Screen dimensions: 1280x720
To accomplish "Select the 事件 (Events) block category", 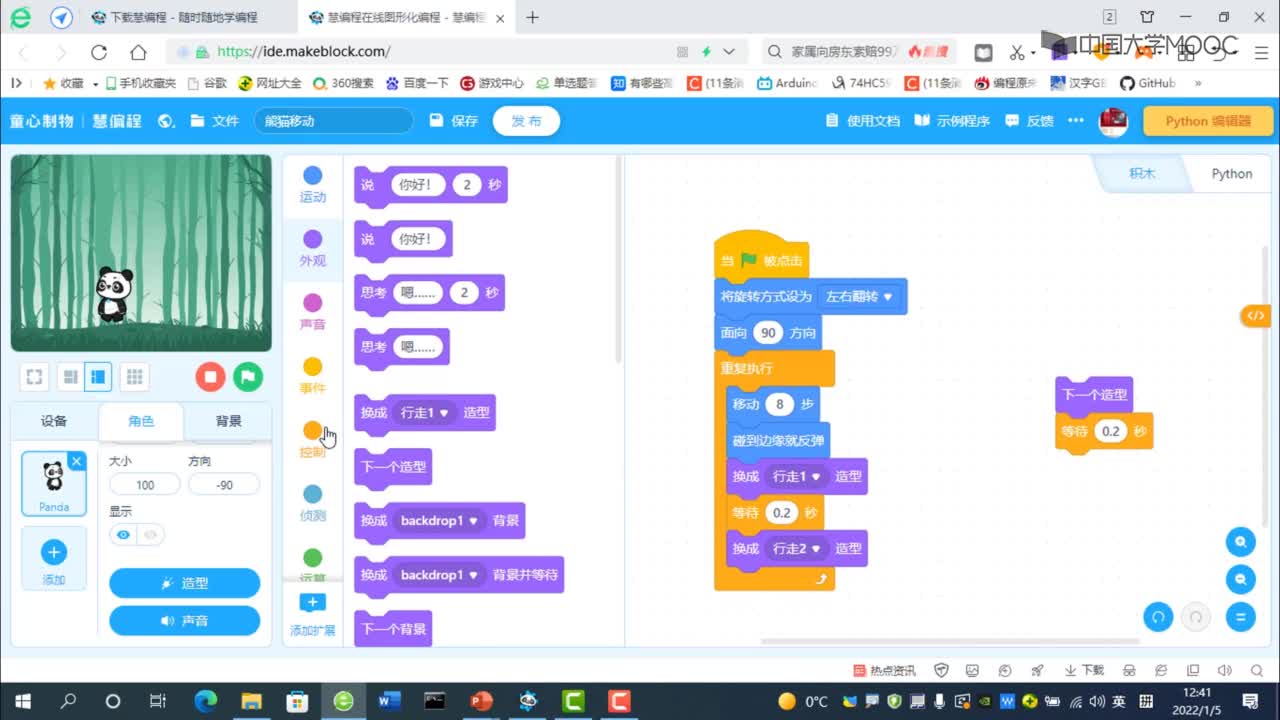I will (313, 377).
